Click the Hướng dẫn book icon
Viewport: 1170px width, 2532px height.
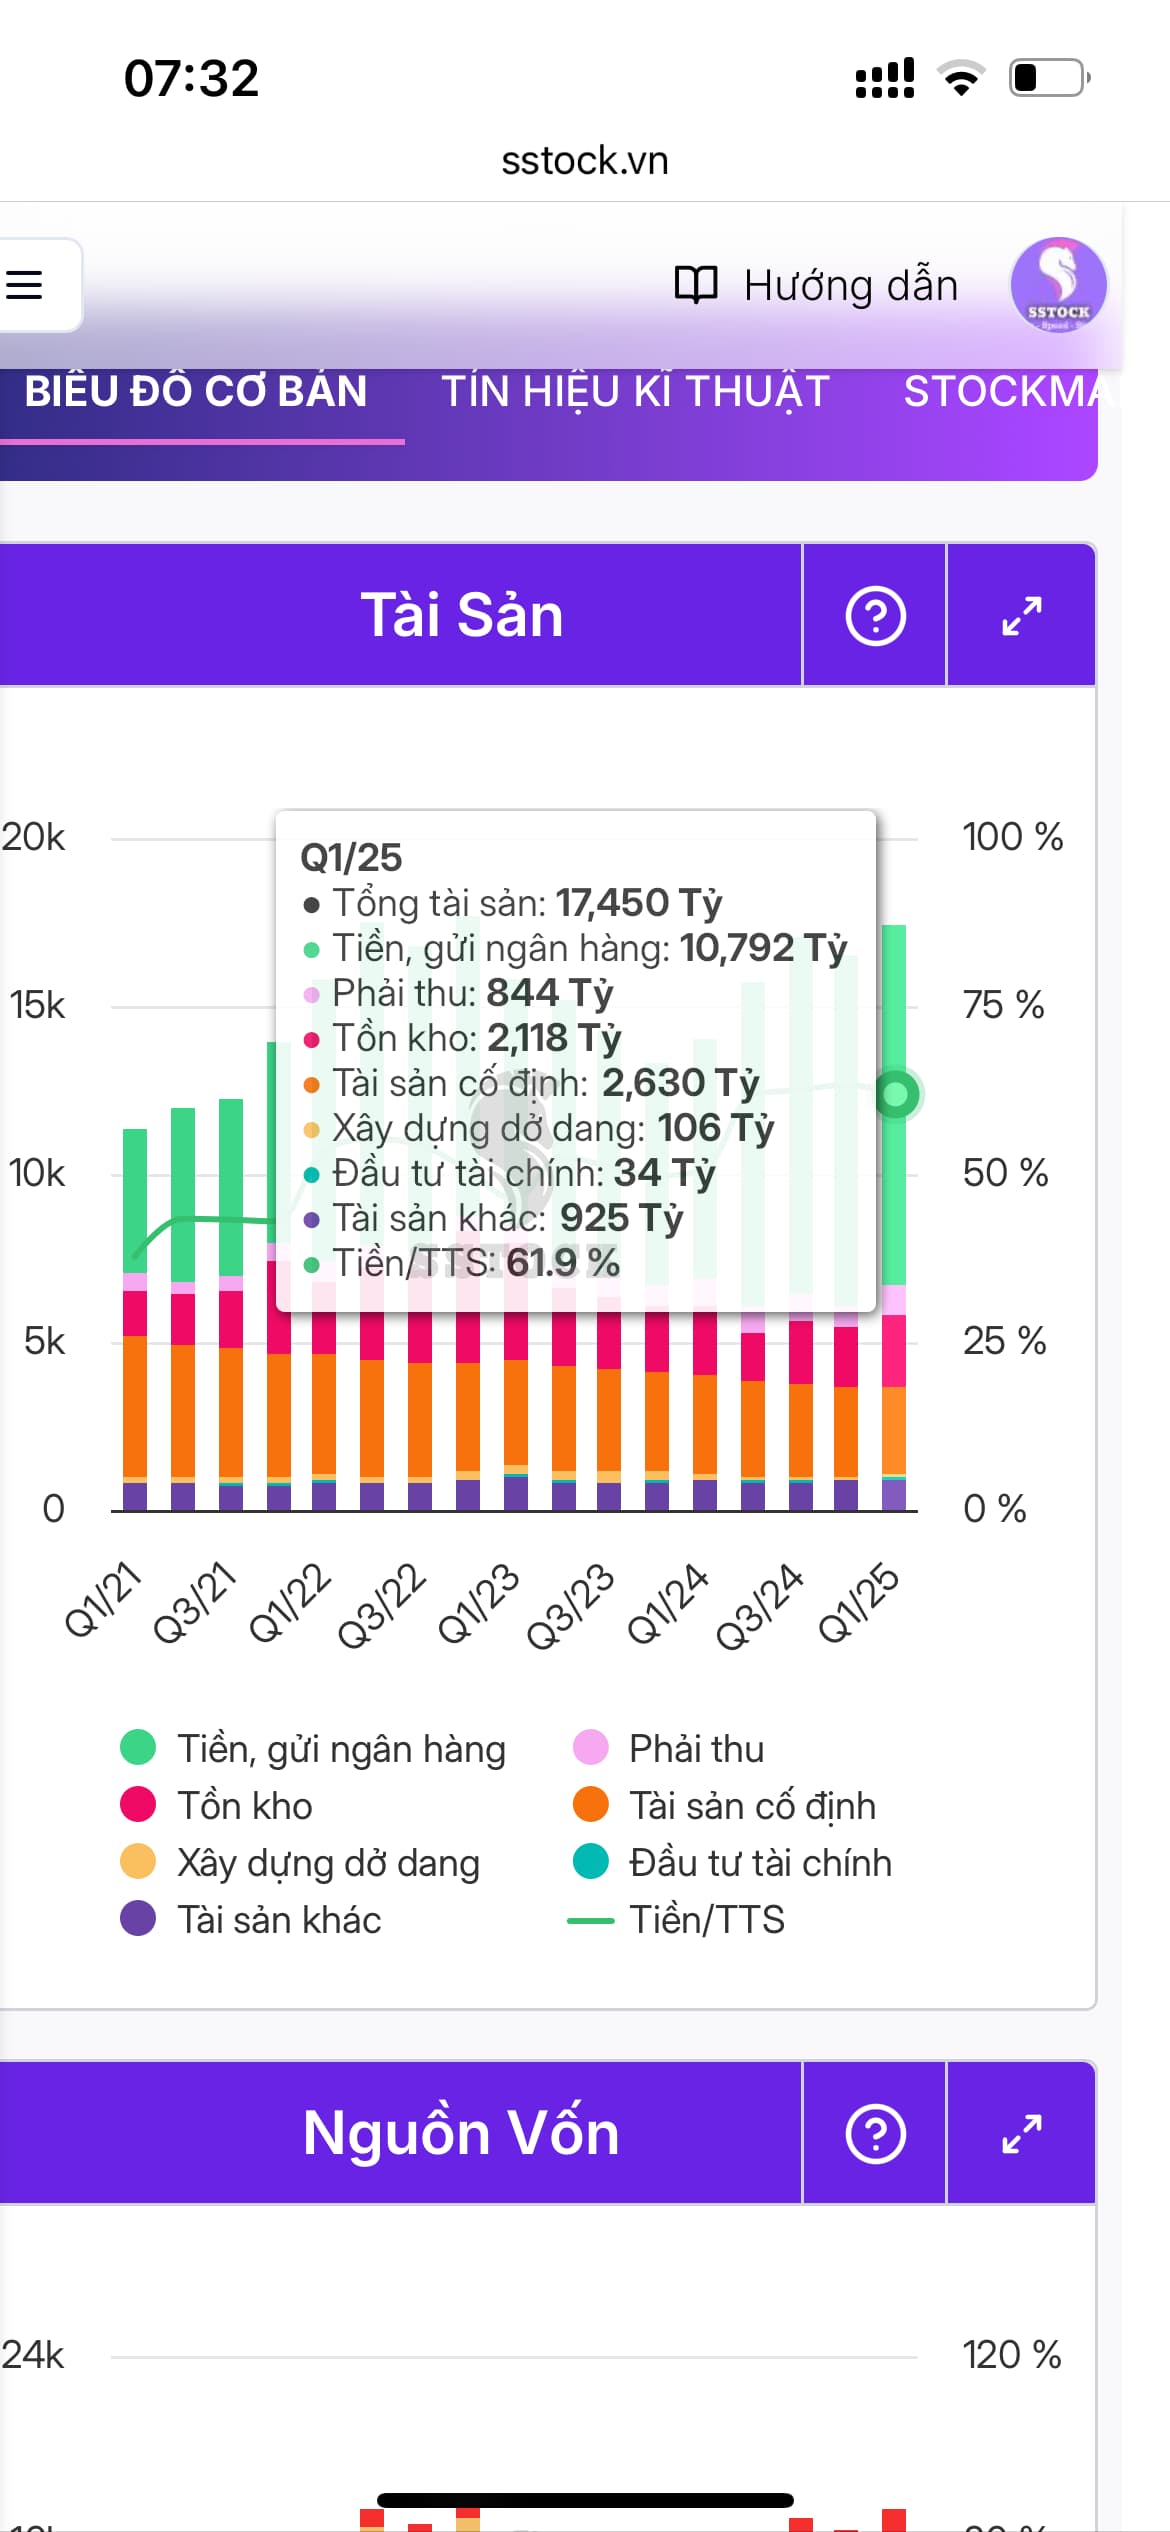point(695,285)
